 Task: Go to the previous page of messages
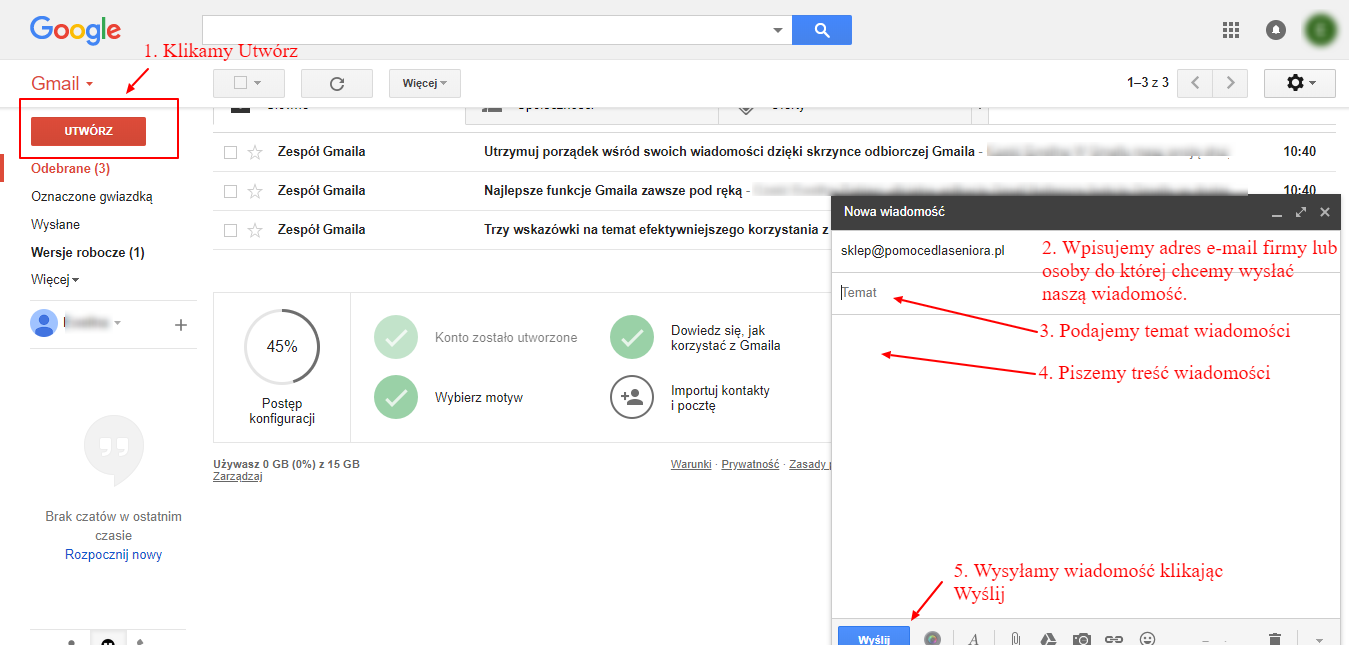point(1195,83)
